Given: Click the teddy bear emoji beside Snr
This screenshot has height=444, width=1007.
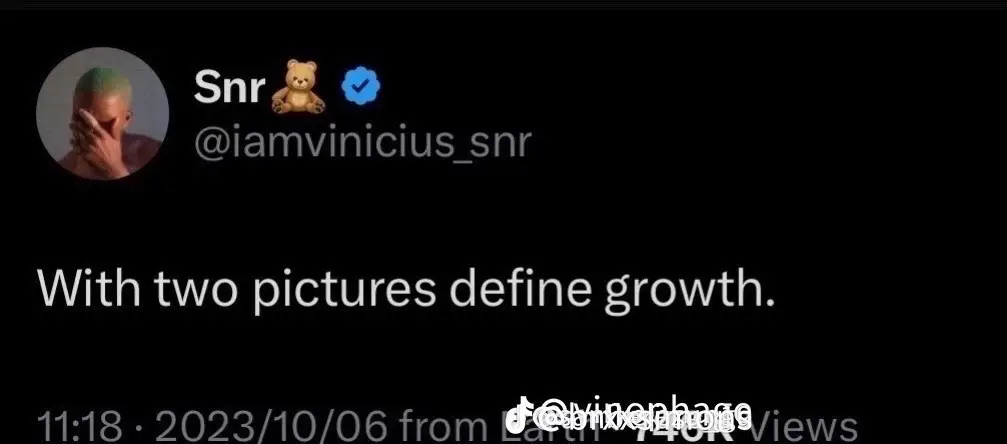Looking at the screenshot, I should point(298,87).
